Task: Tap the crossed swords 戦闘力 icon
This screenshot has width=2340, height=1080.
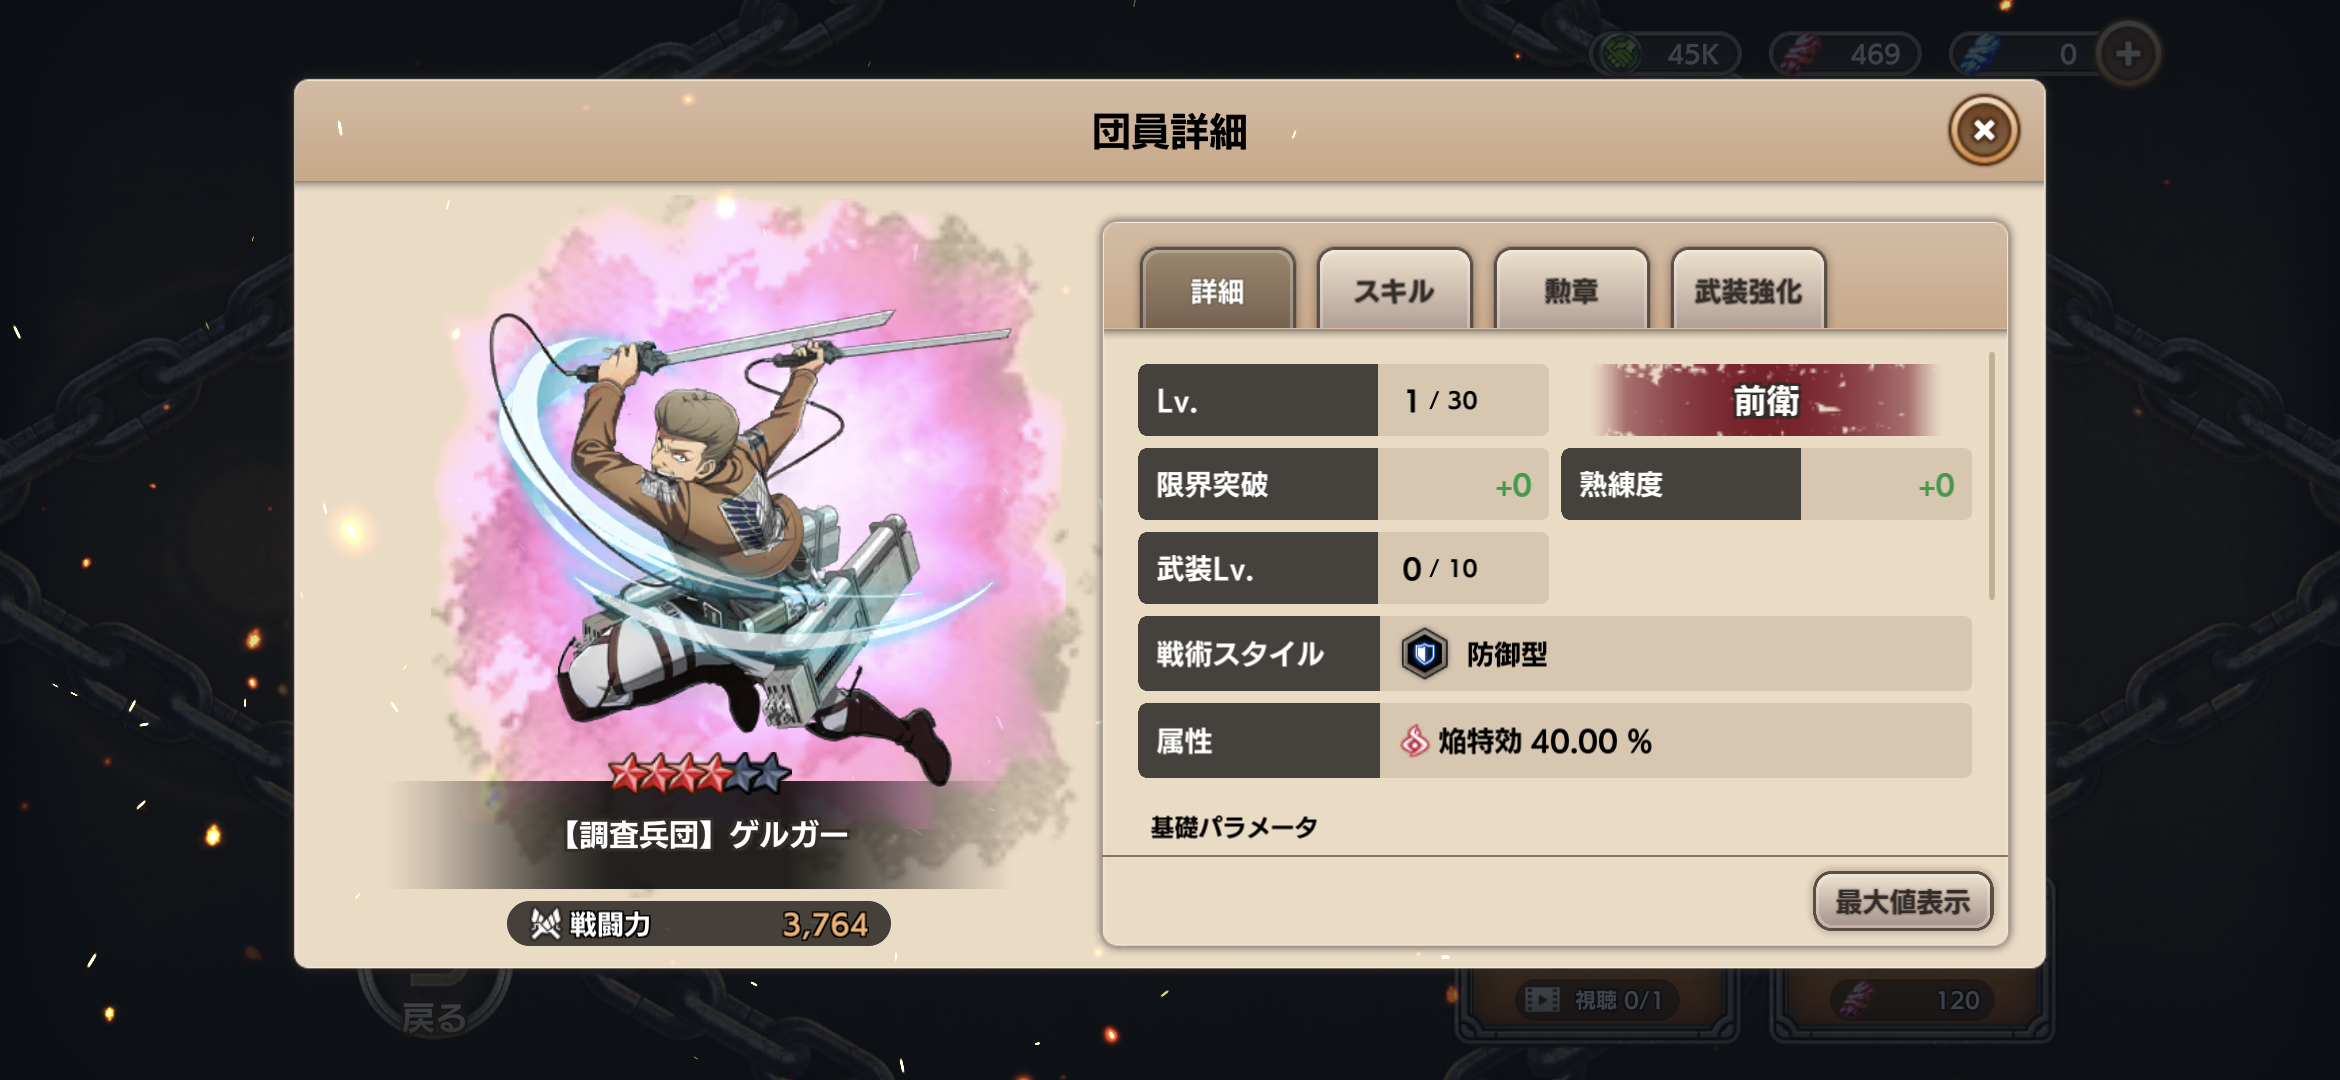Action: [545, 923]
